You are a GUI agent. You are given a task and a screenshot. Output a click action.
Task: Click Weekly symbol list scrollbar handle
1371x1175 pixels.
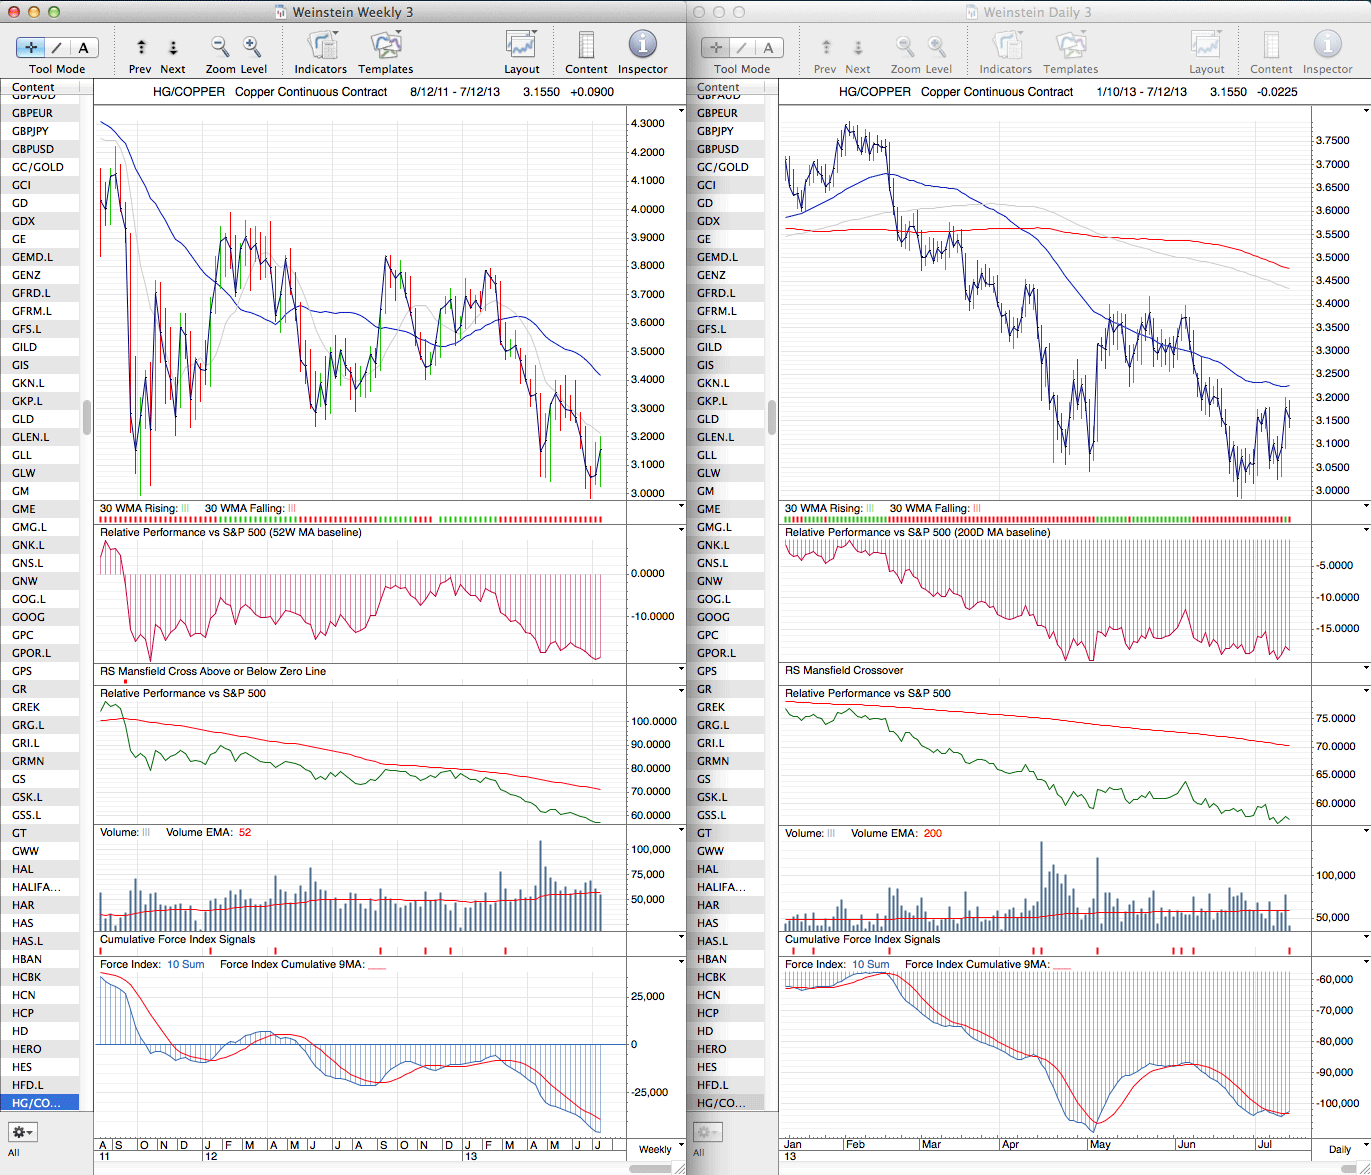coord(87,417)
